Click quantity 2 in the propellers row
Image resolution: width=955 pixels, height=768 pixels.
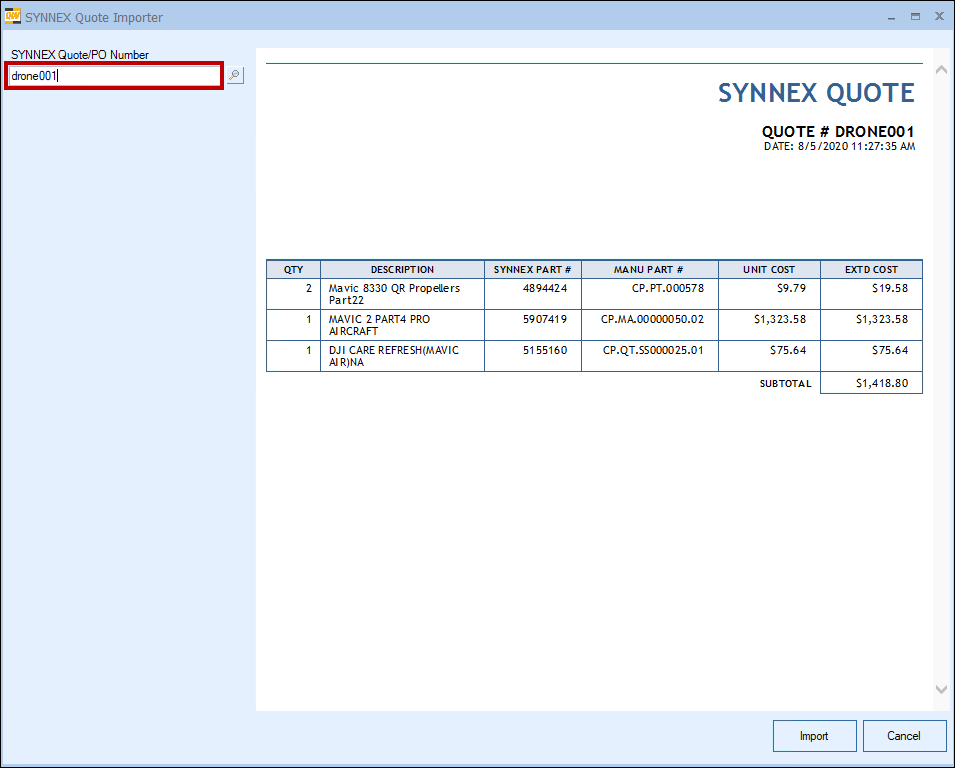[309, 288]
